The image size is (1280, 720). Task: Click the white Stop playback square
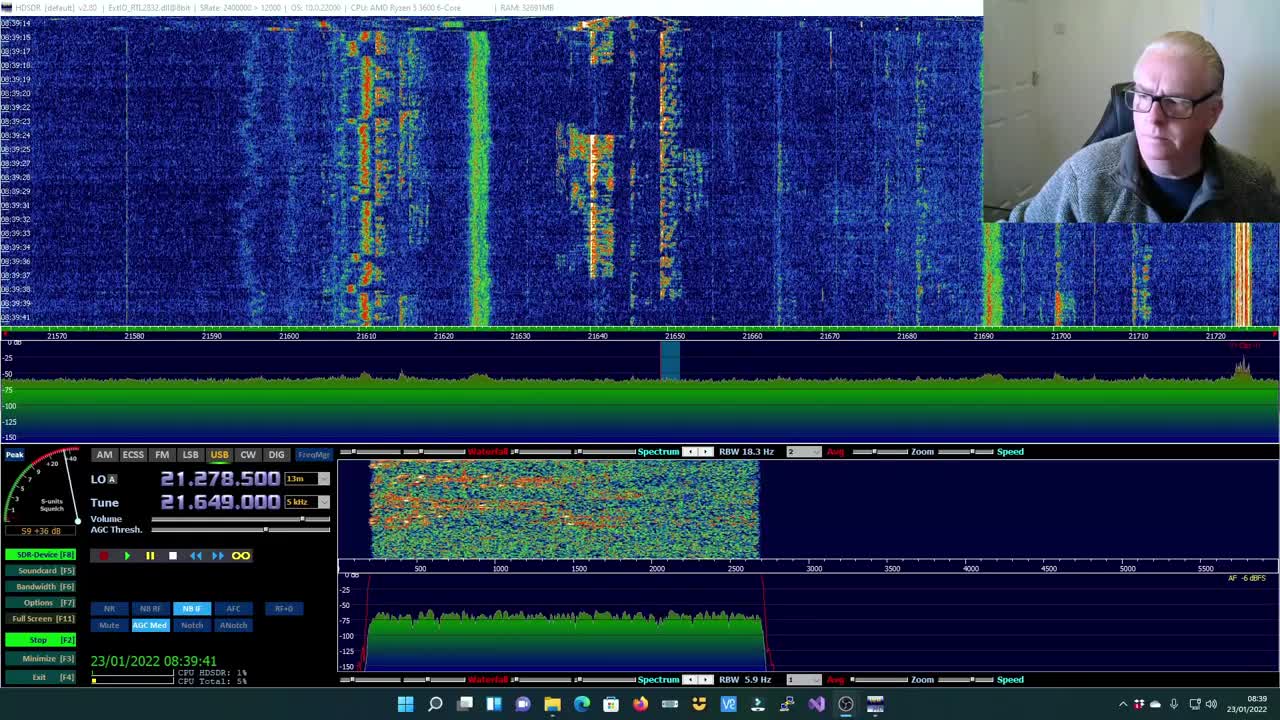click(x=172, y=556)
